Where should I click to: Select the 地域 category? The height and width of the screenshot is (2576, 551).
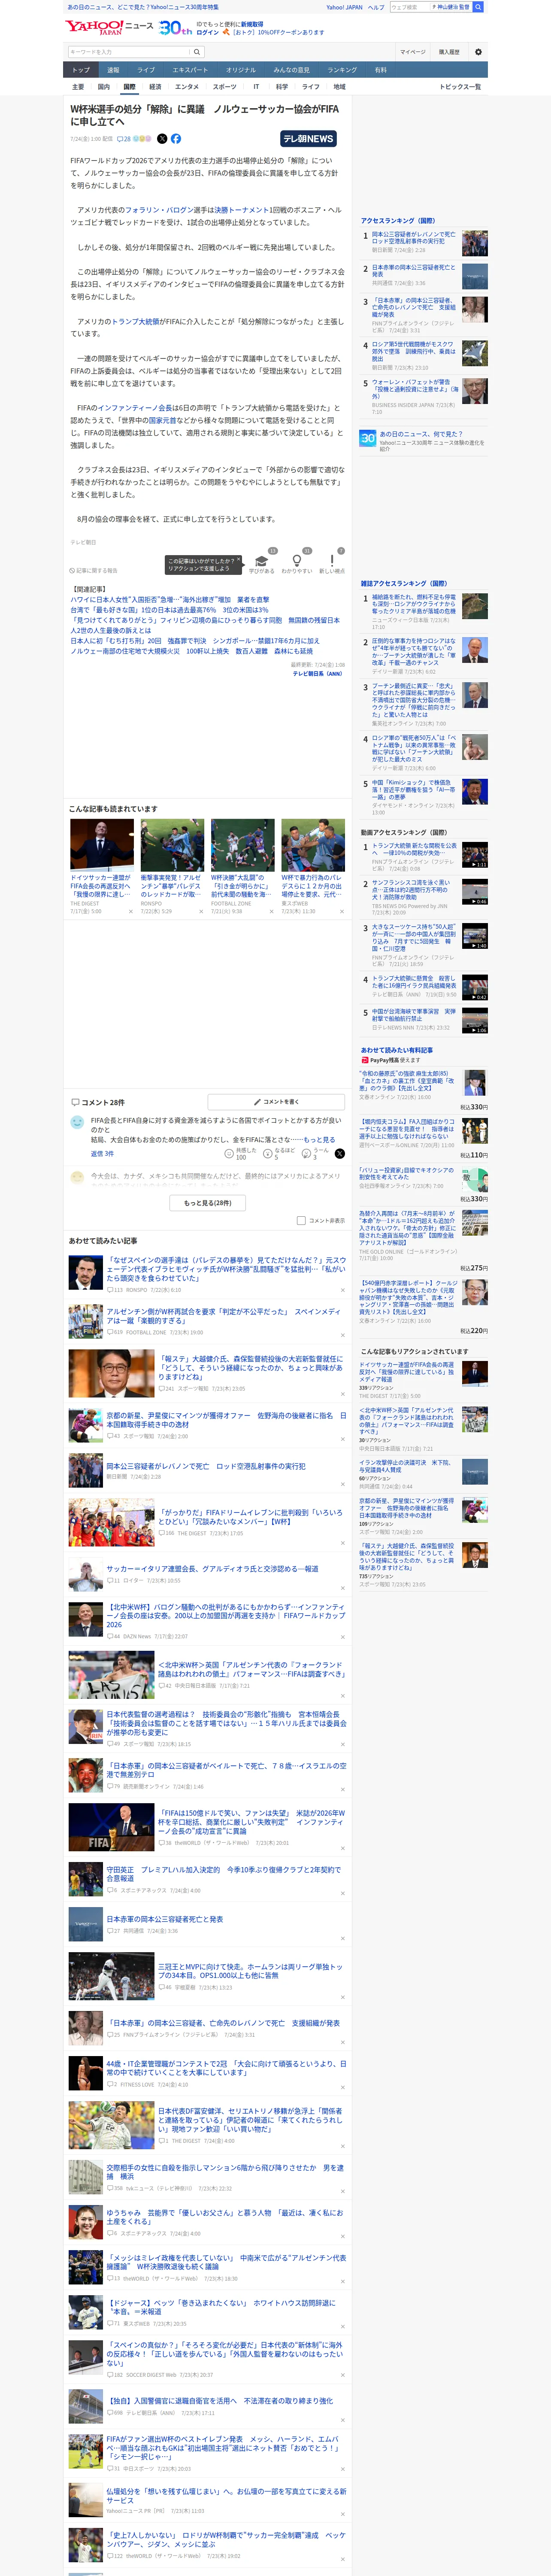pyautogui.click(x=340, y=87)
